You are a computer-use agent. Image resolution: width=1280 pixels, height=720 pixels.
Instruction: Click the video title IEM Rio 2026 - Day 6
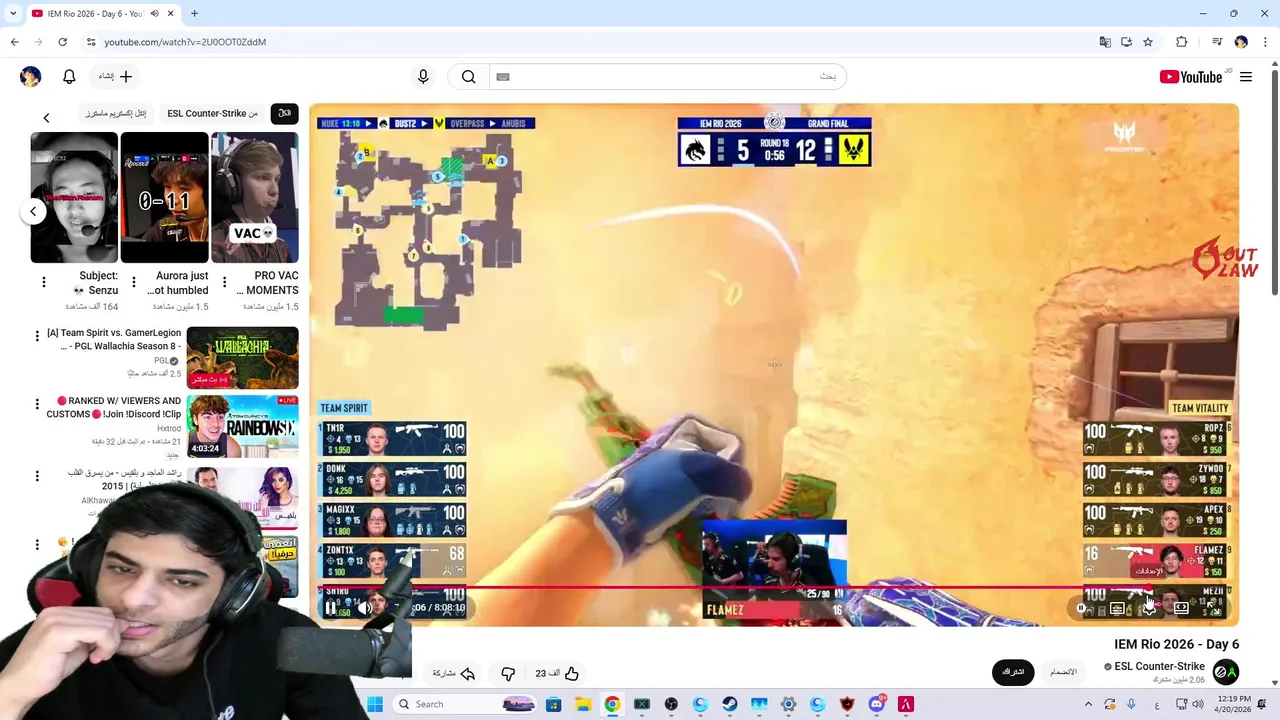[x=1177, y=644]
